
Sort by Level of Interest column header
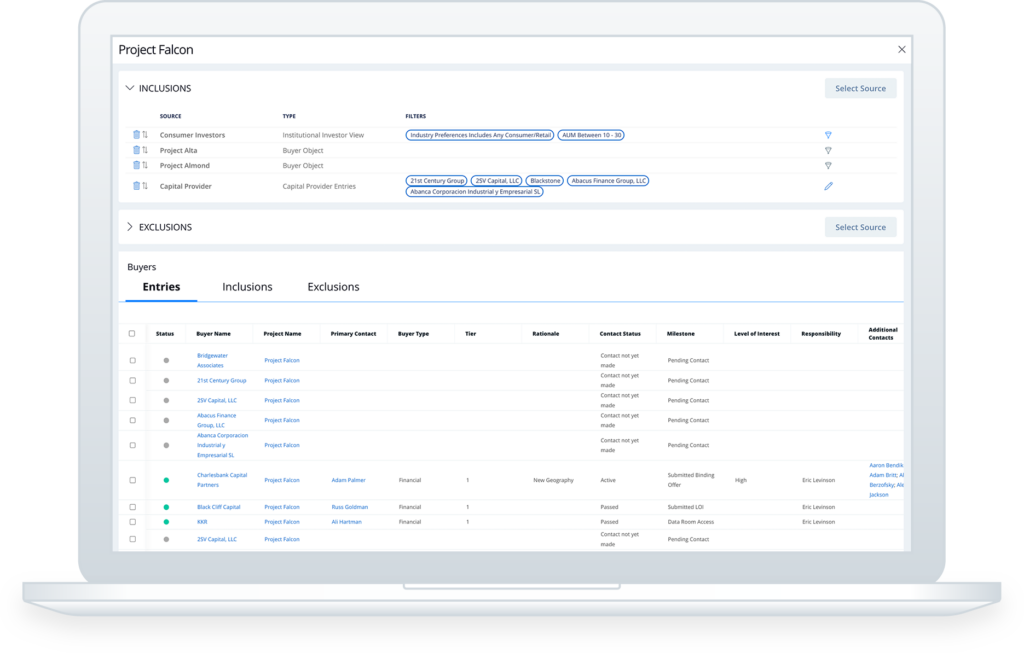756,334
